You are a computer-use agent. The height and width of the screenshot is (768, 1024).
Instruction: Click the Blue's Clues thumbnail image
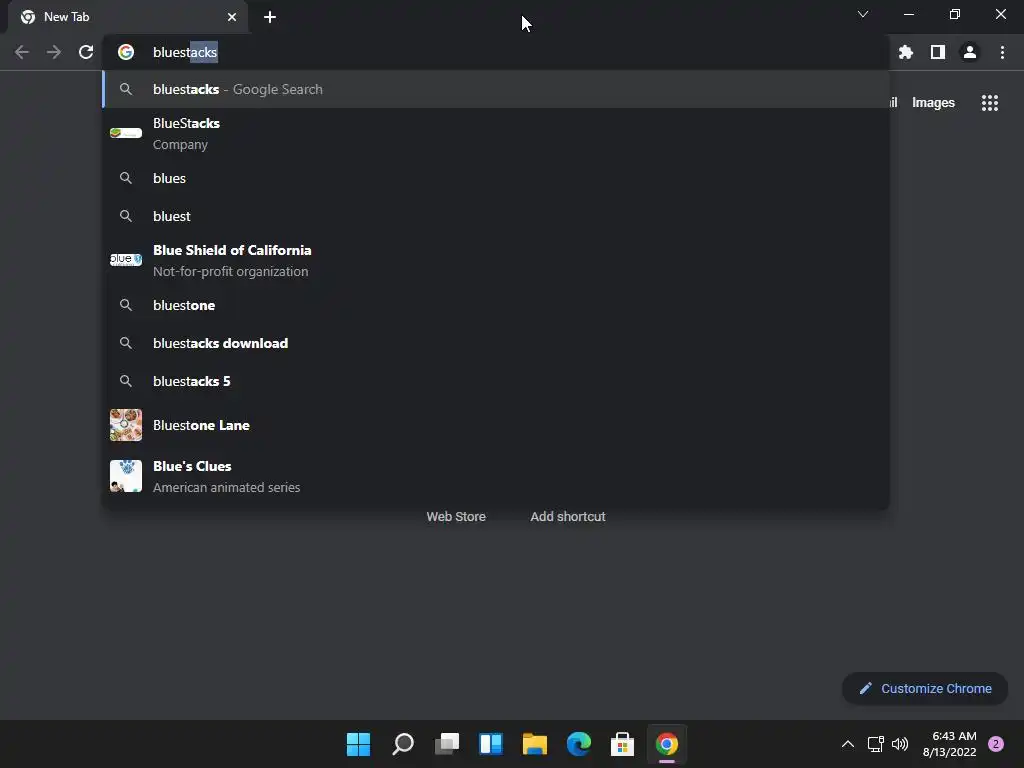coord(126,476)
